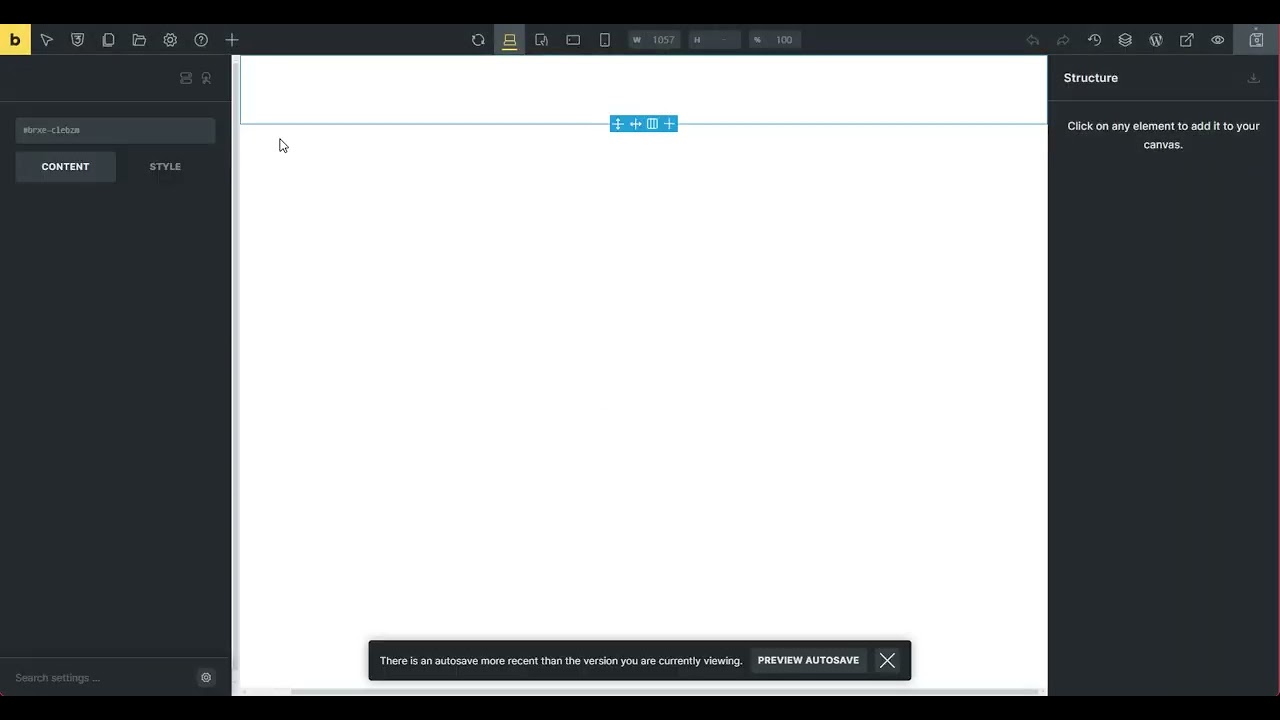The width and height of the screenshot is (1280, 720).
Task: Click the canvas width field showing 1057
Action: tap(654, 40)
